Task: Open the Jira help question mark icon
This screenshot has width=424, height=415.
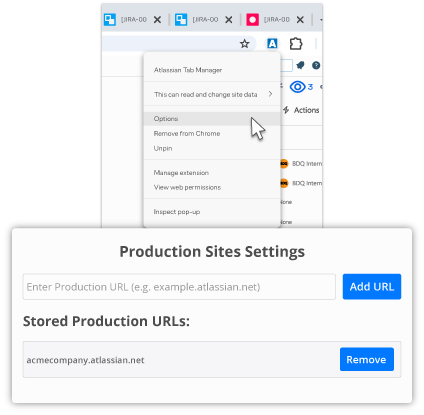Action: (316, 65)
